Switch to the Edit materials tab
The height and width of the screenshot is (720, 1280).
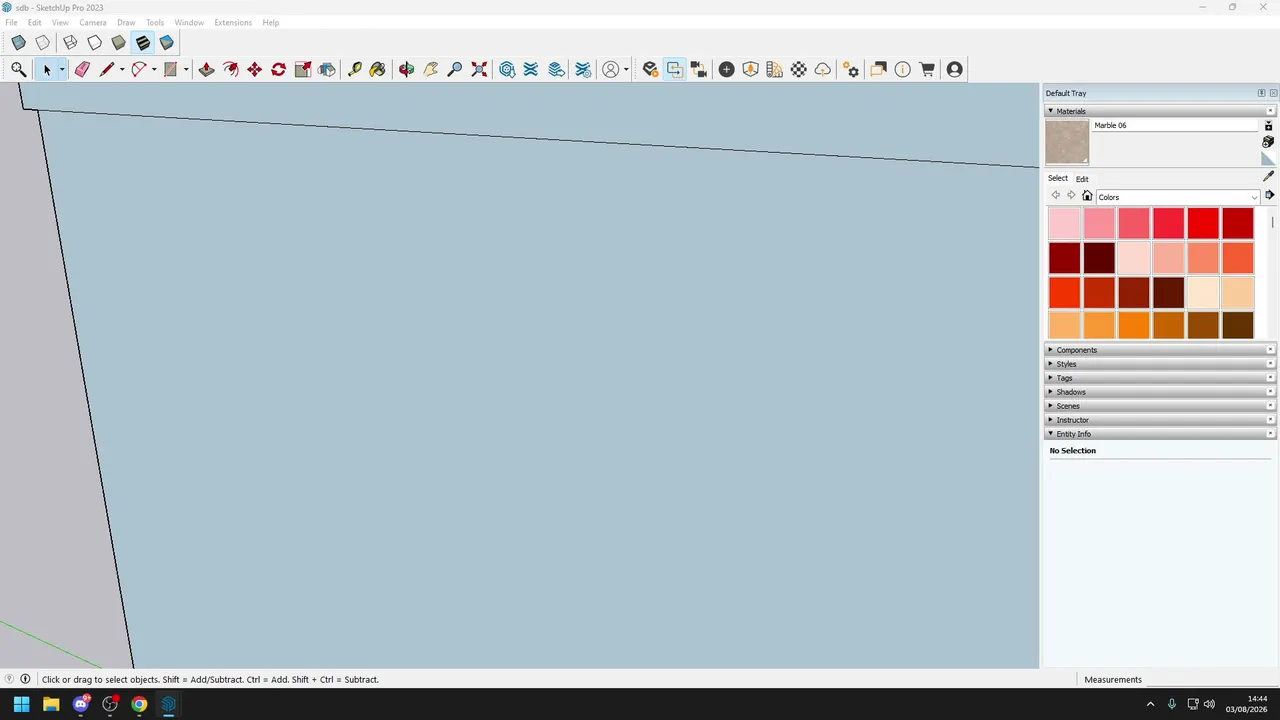(x=1082, y=179)
